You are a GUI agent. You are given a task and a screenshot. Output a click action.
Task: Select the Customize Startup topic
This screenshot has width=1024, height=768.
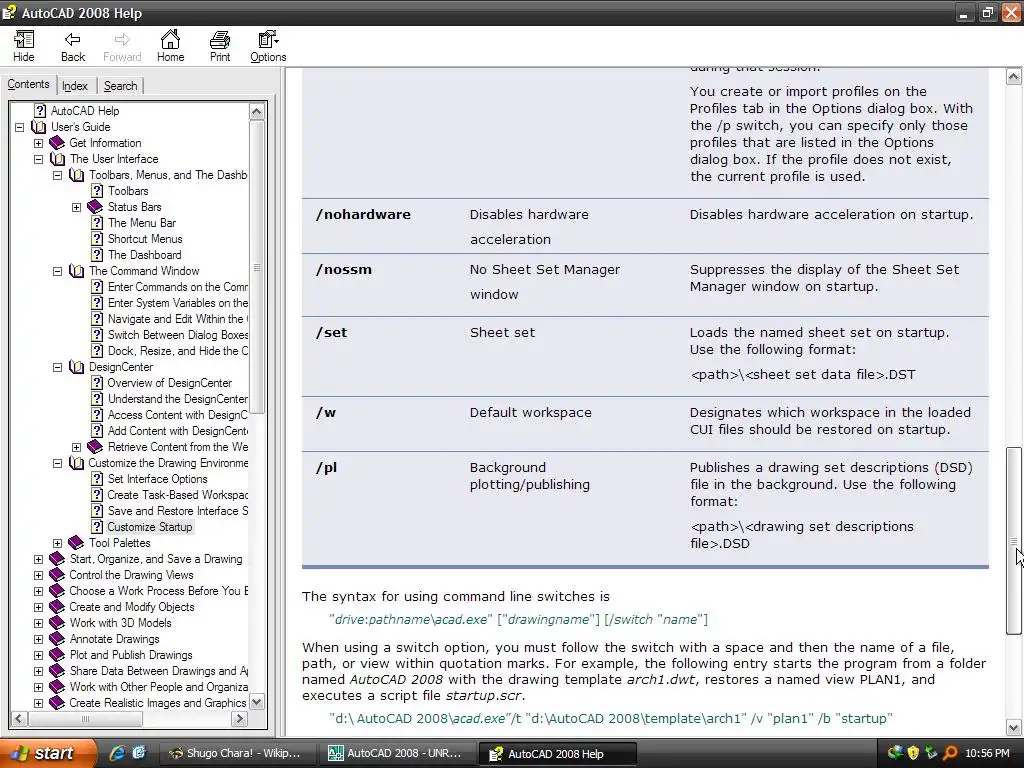pos(150,527)
